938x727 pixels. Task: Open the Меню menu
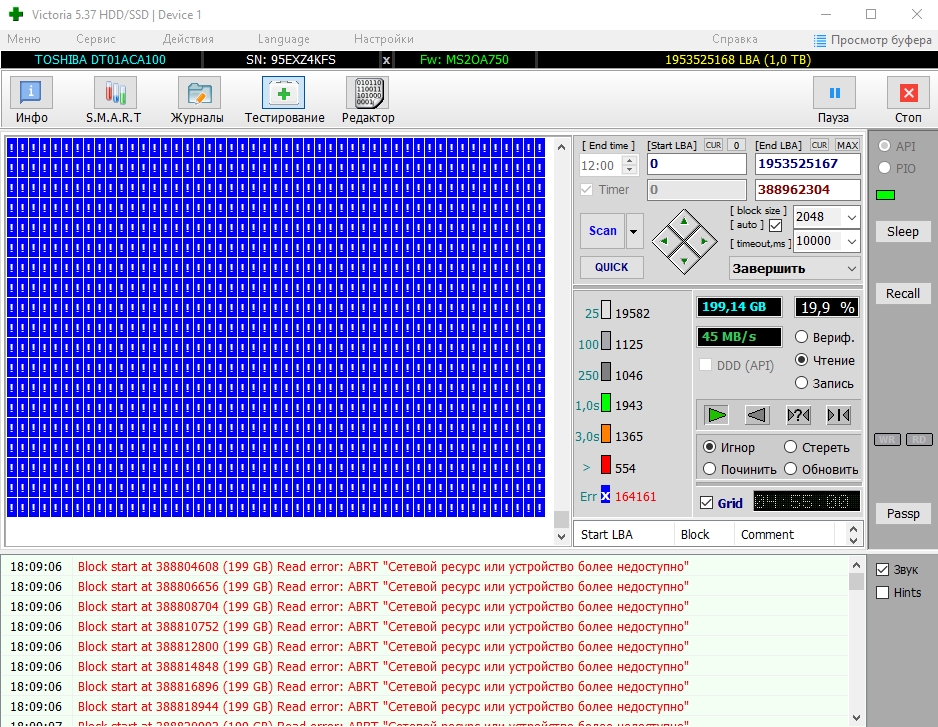click(24, 39)
